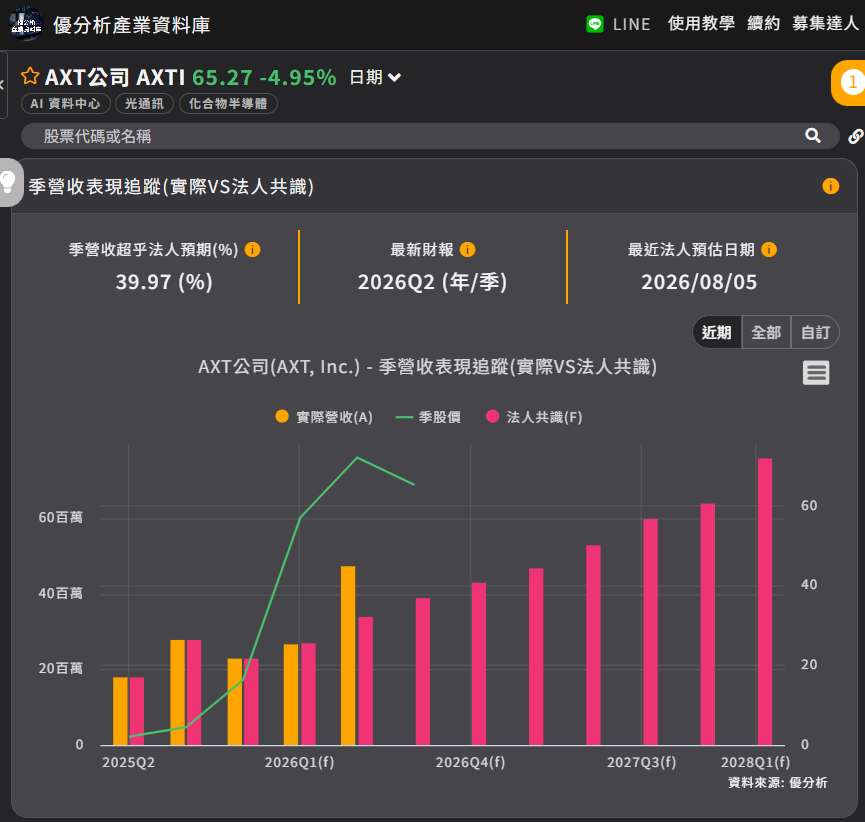Open the 日期 dropdown
865x822 pixels.
click(375, 77)
